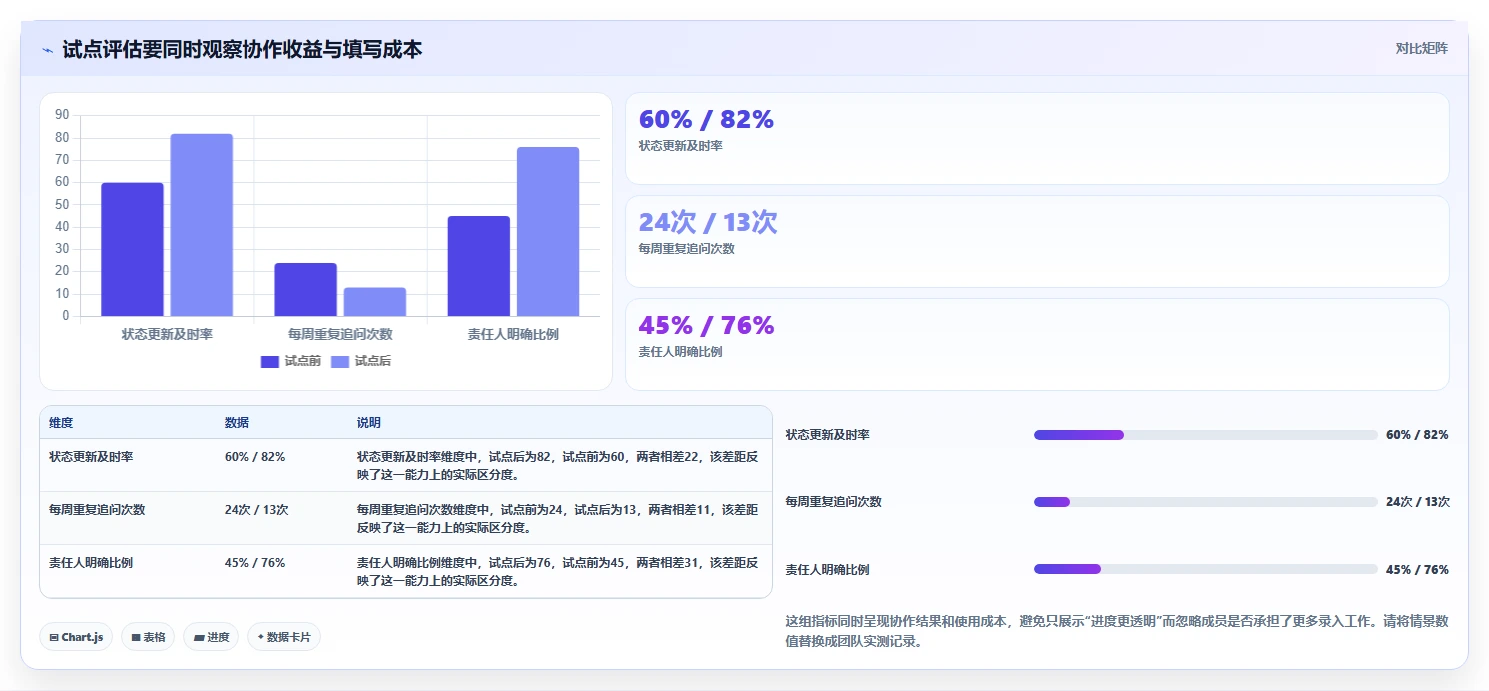Viewport: 1489px width, 691px height.
Task: Click the 试点后 bar for 责任人明确比例
Action: coord(548,231)
